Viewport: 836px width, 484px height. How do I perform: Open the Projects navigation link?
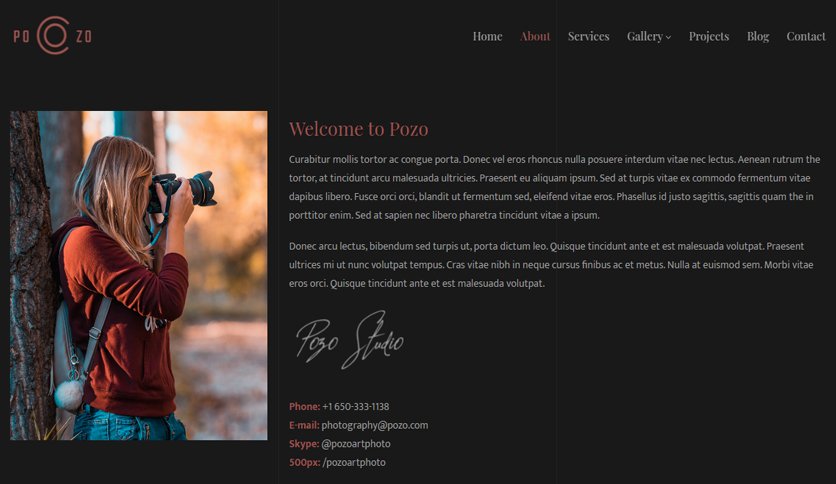[709, 36]
